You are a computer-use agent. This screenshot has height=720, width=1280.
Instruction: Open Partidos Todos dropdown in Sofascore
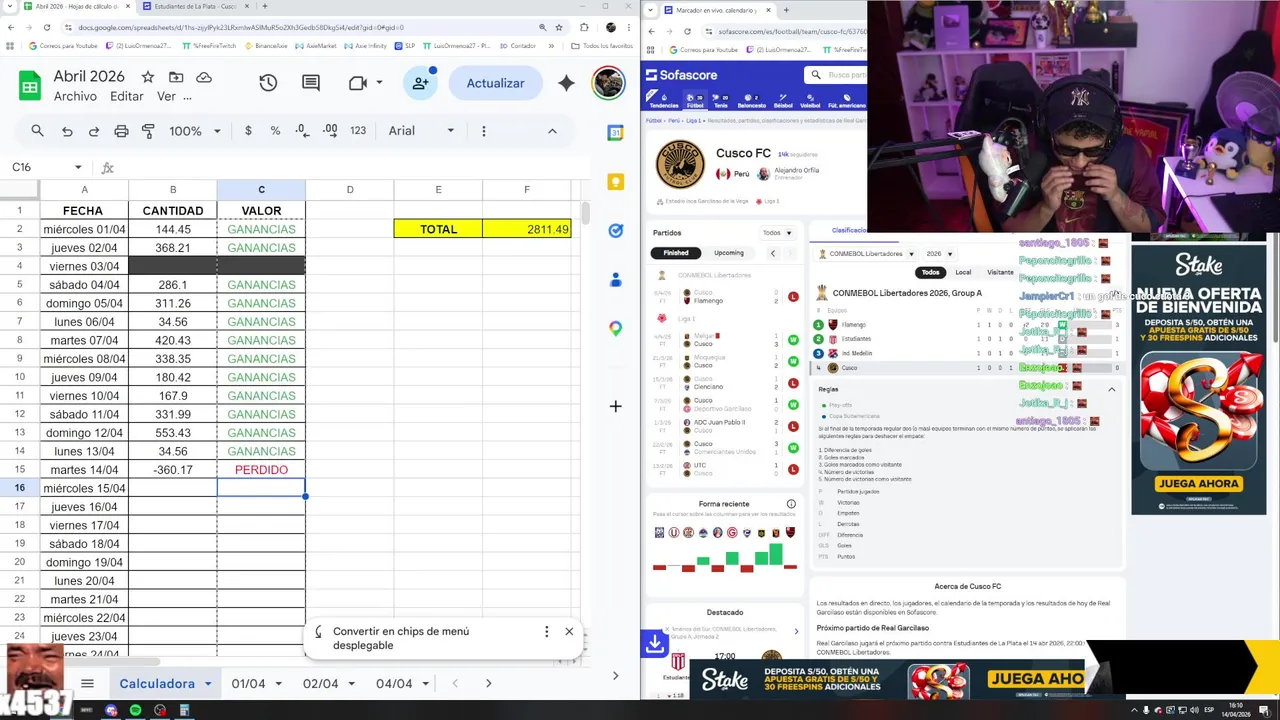pos(778,233)
